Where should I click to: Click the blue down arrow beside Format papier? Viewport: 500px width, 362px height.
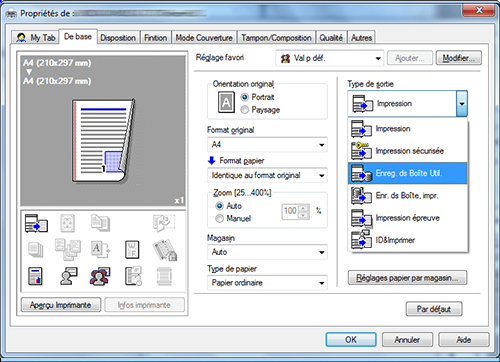coord(212,161)
